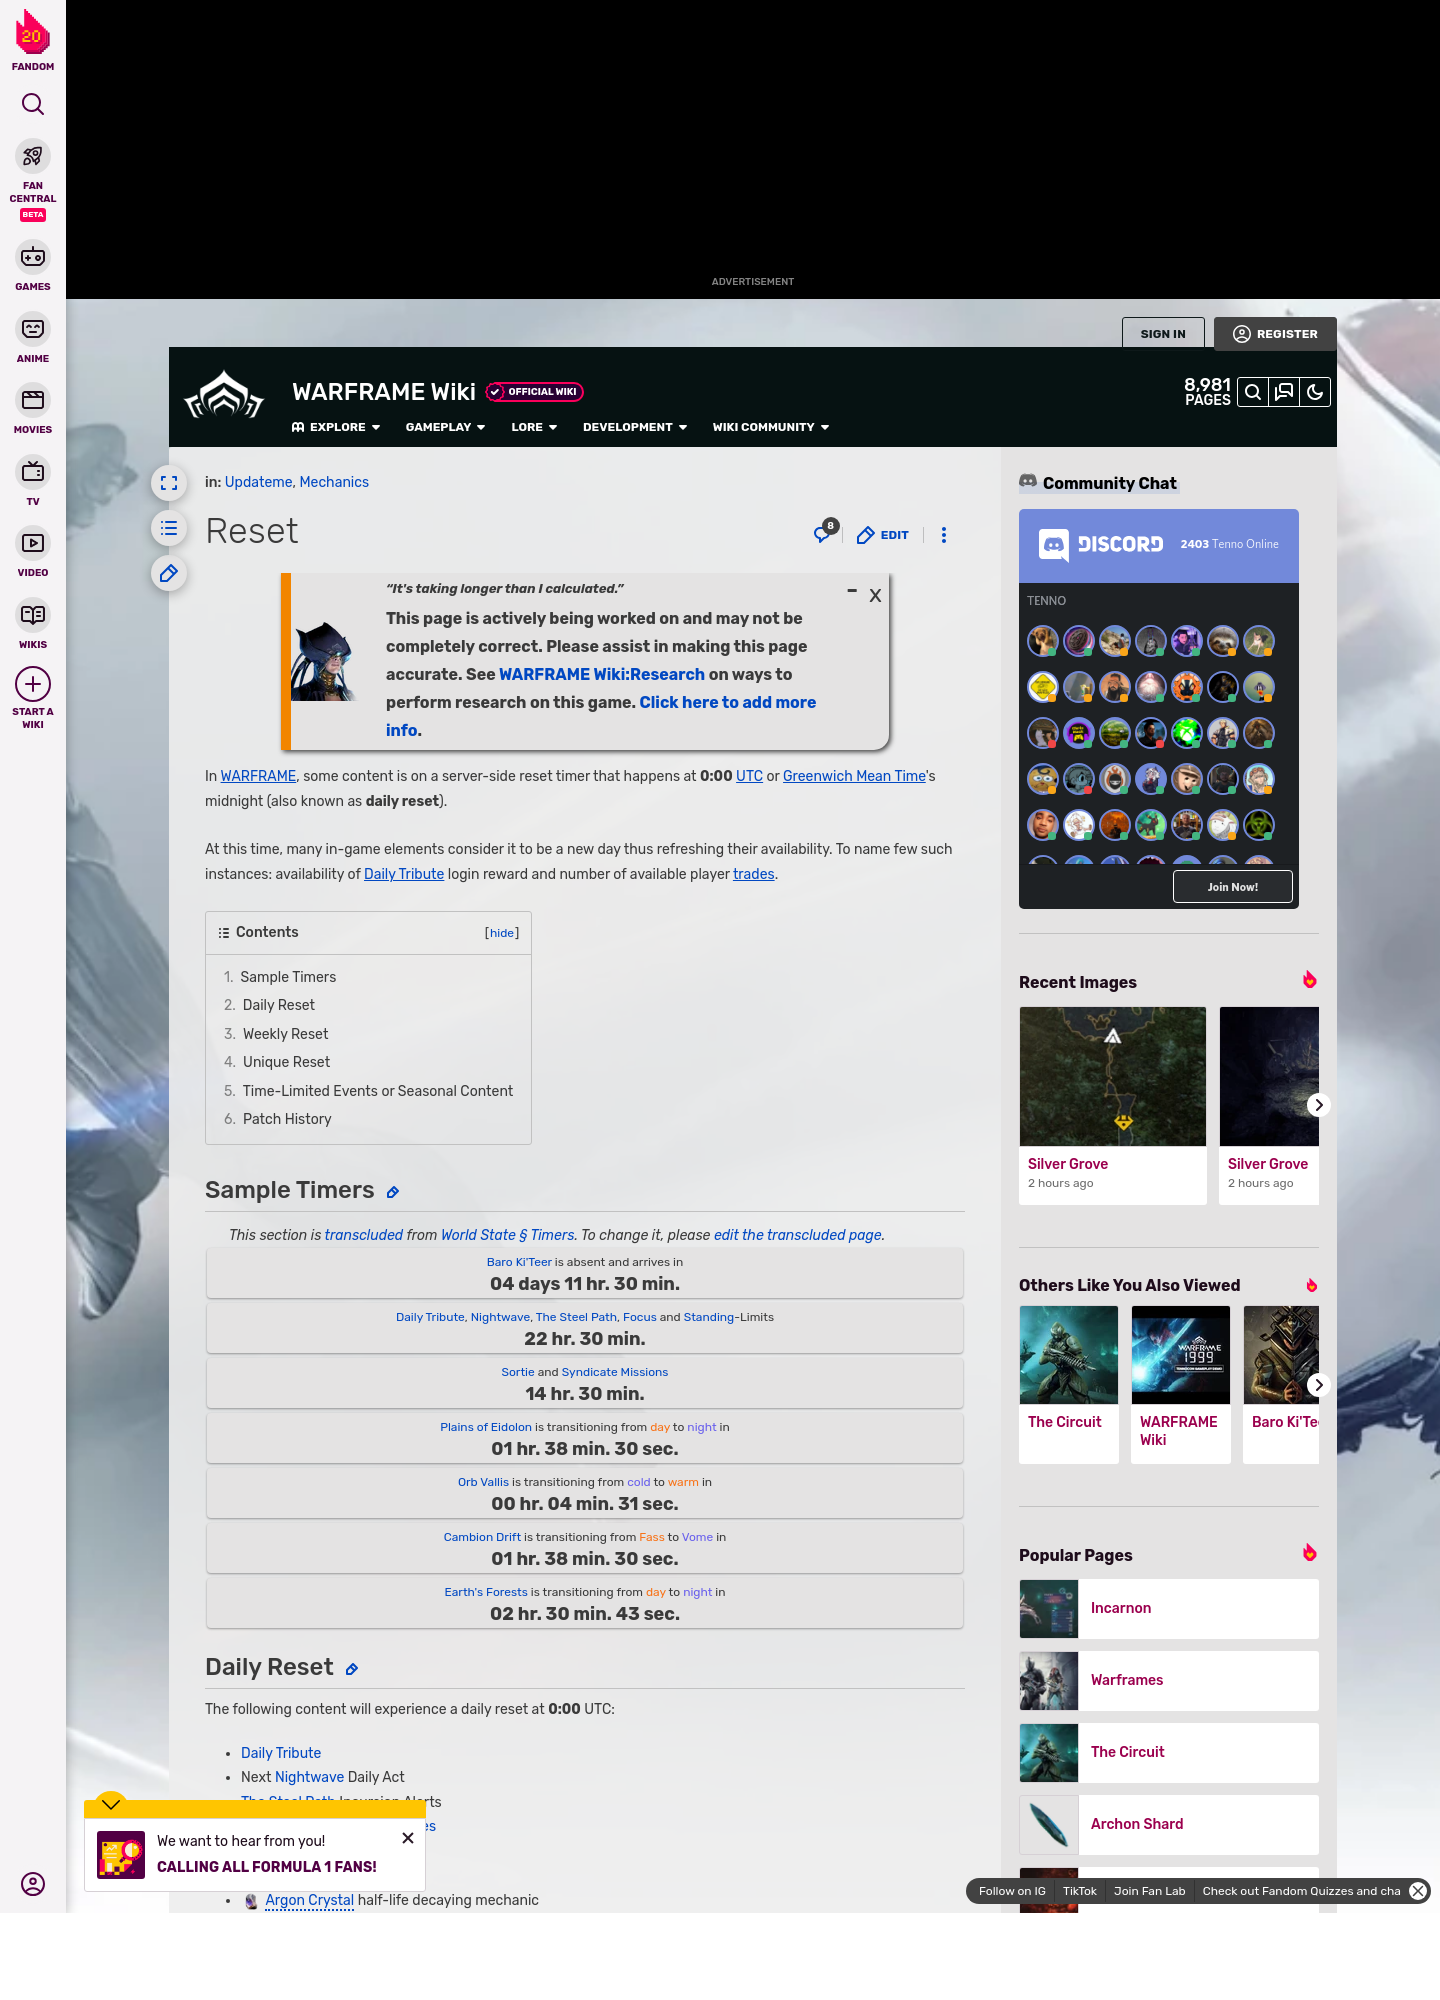
Task: Jump to Patch History in Contents
Action: point(287,1119)
